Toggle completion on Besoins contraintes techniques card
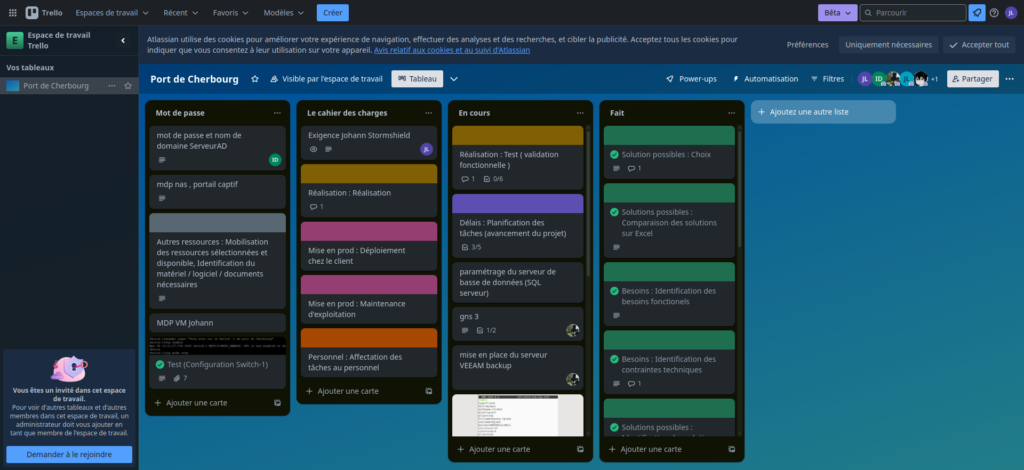This screenshot has height=470, width=1024. pyautogui.click(x=614, y=359)
